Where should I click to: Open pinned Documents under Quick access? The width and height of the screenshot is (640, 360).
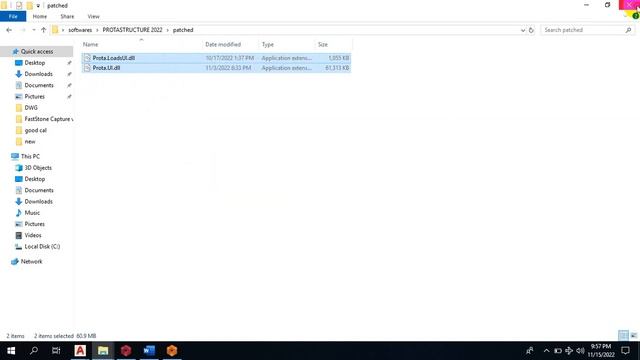click(x=39, y=85)
